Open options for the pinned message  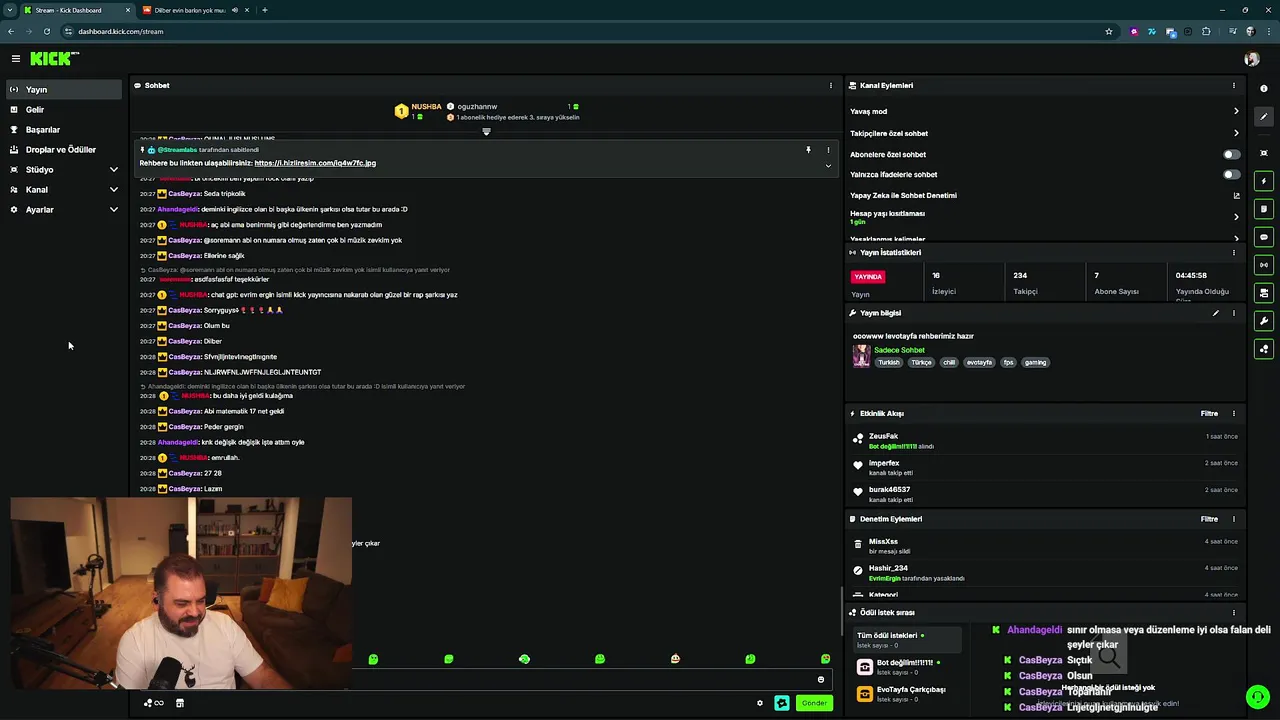pyautogui.click(x=828, y=150)
